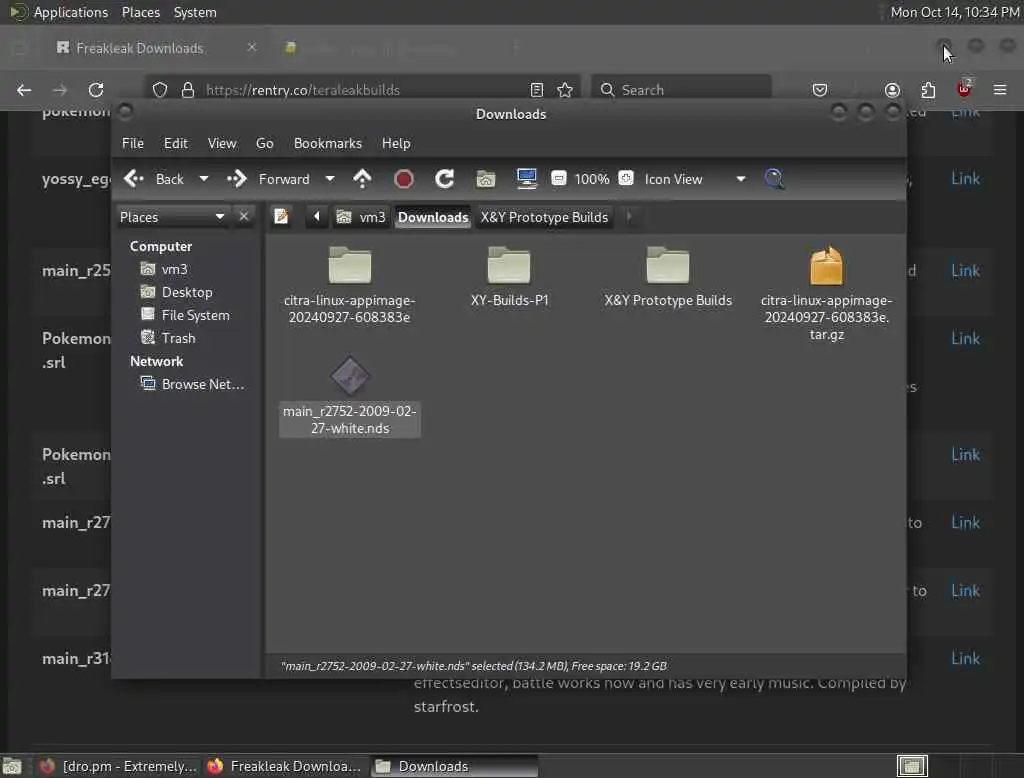
Task: Open the Edit menu
Action: tap(176, 143)
